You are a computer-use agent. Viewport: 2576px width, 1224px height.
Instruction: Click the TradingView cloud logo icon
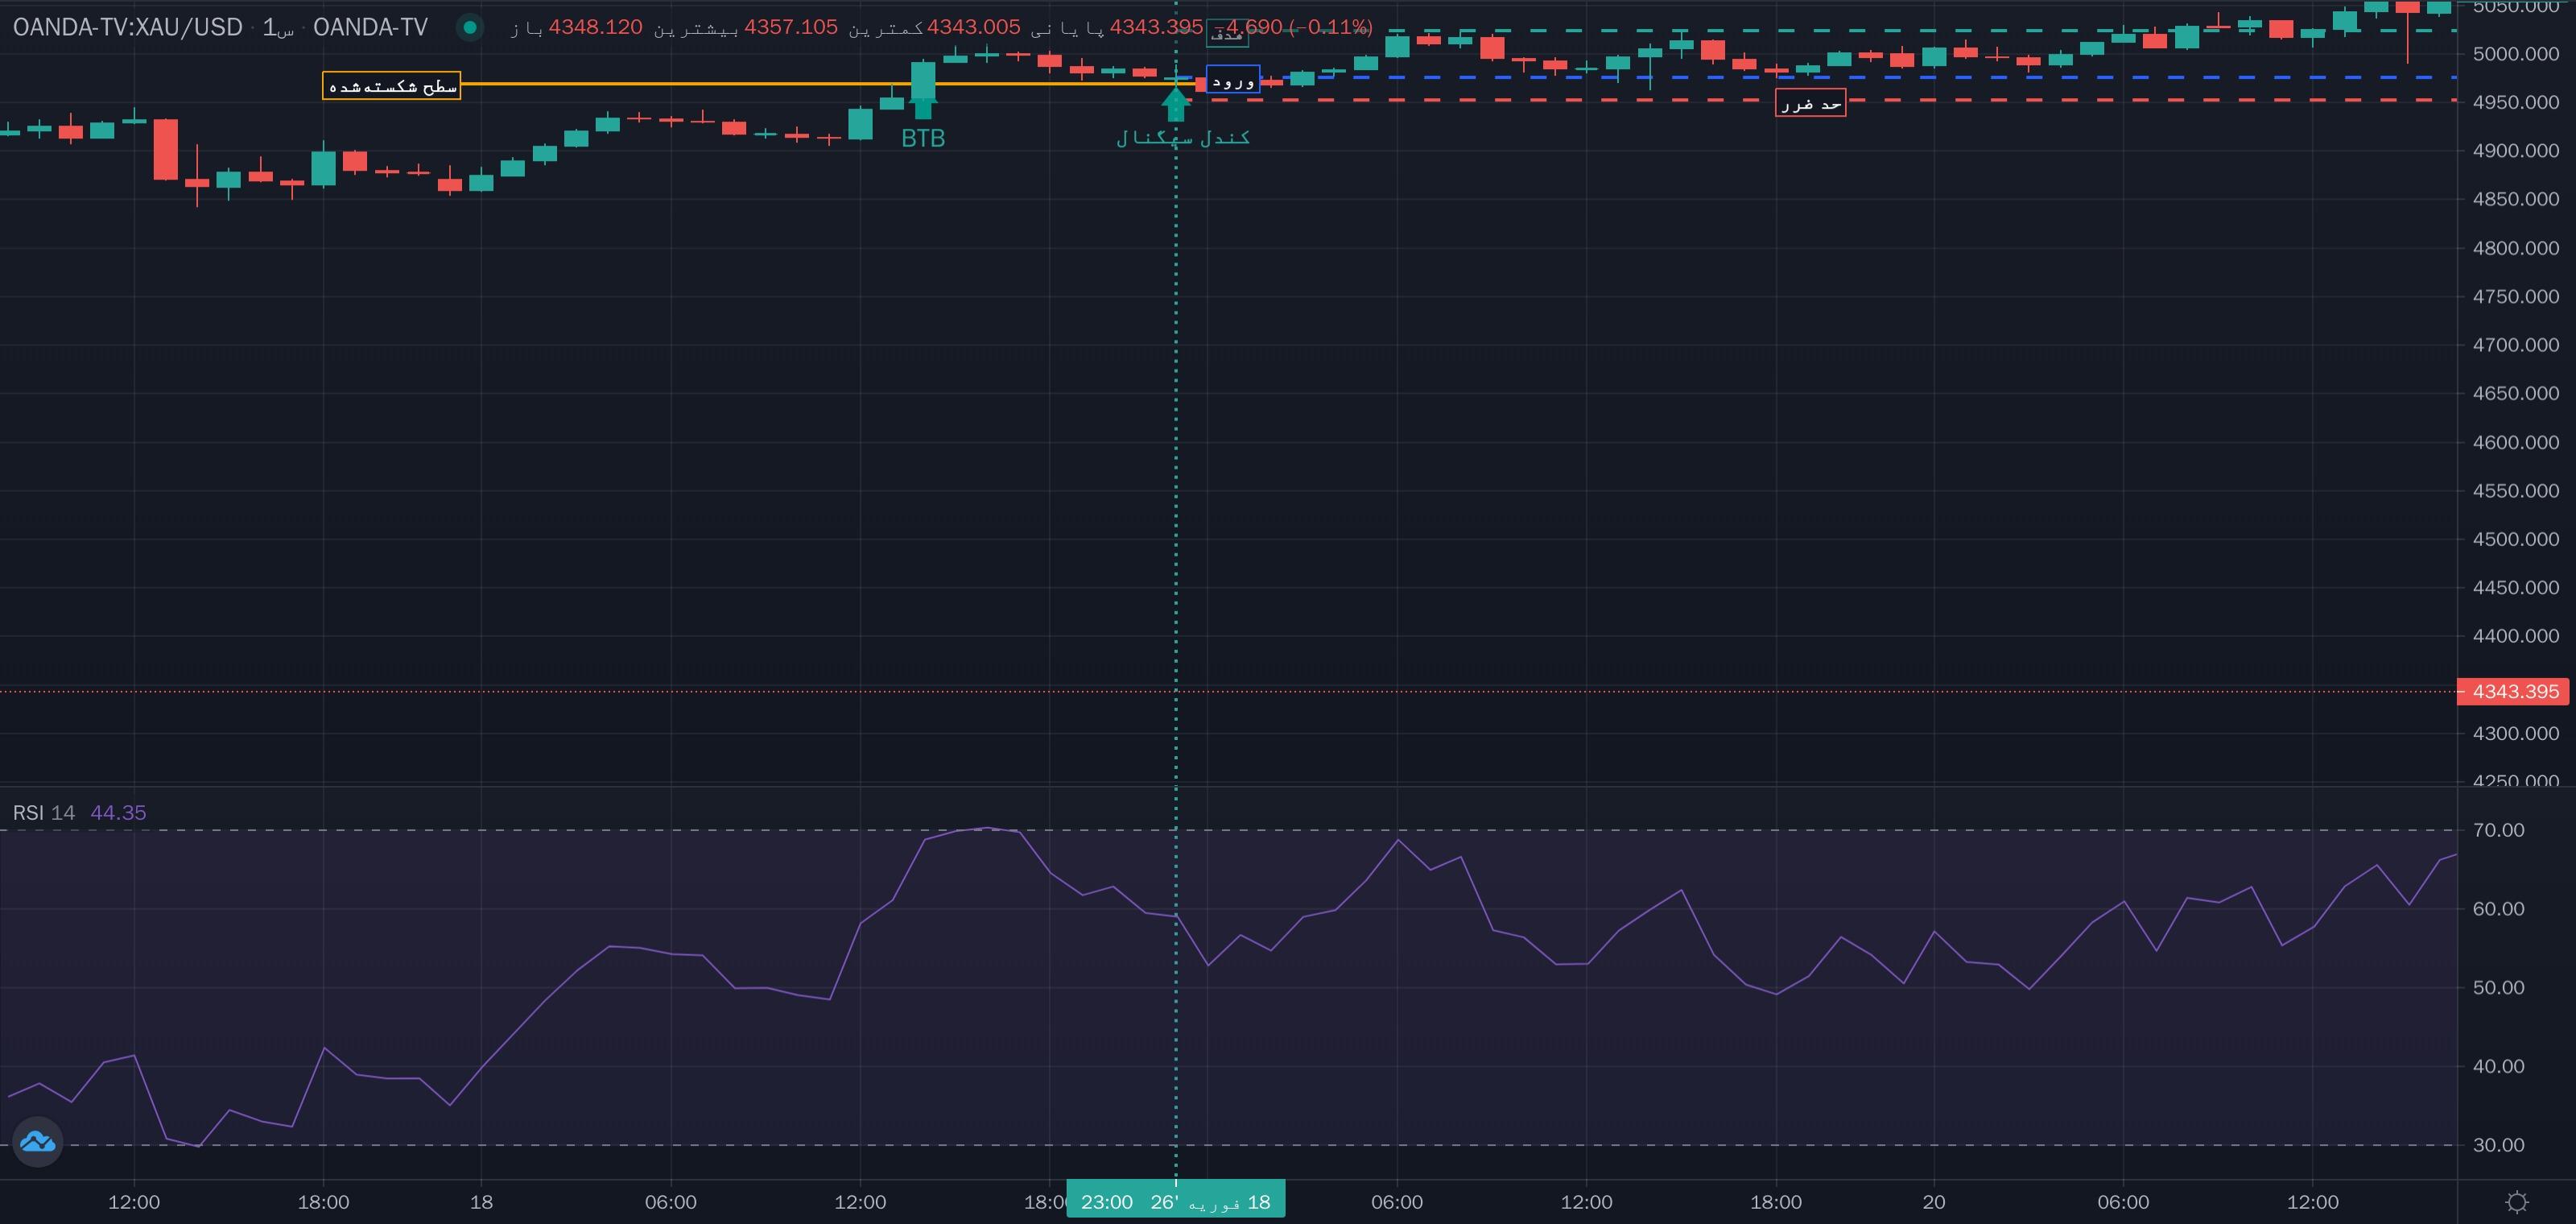coord(38,1141)
